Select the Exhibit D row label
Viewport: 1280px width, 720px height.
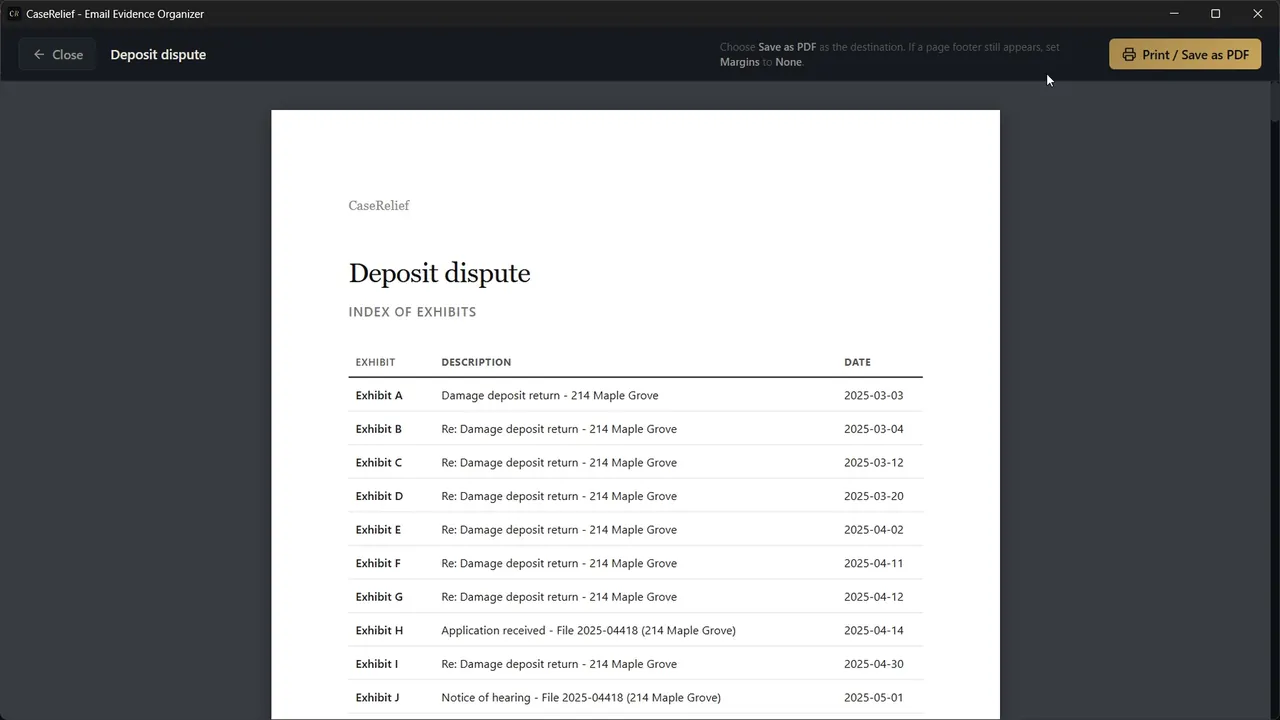[x=379, y=496]
